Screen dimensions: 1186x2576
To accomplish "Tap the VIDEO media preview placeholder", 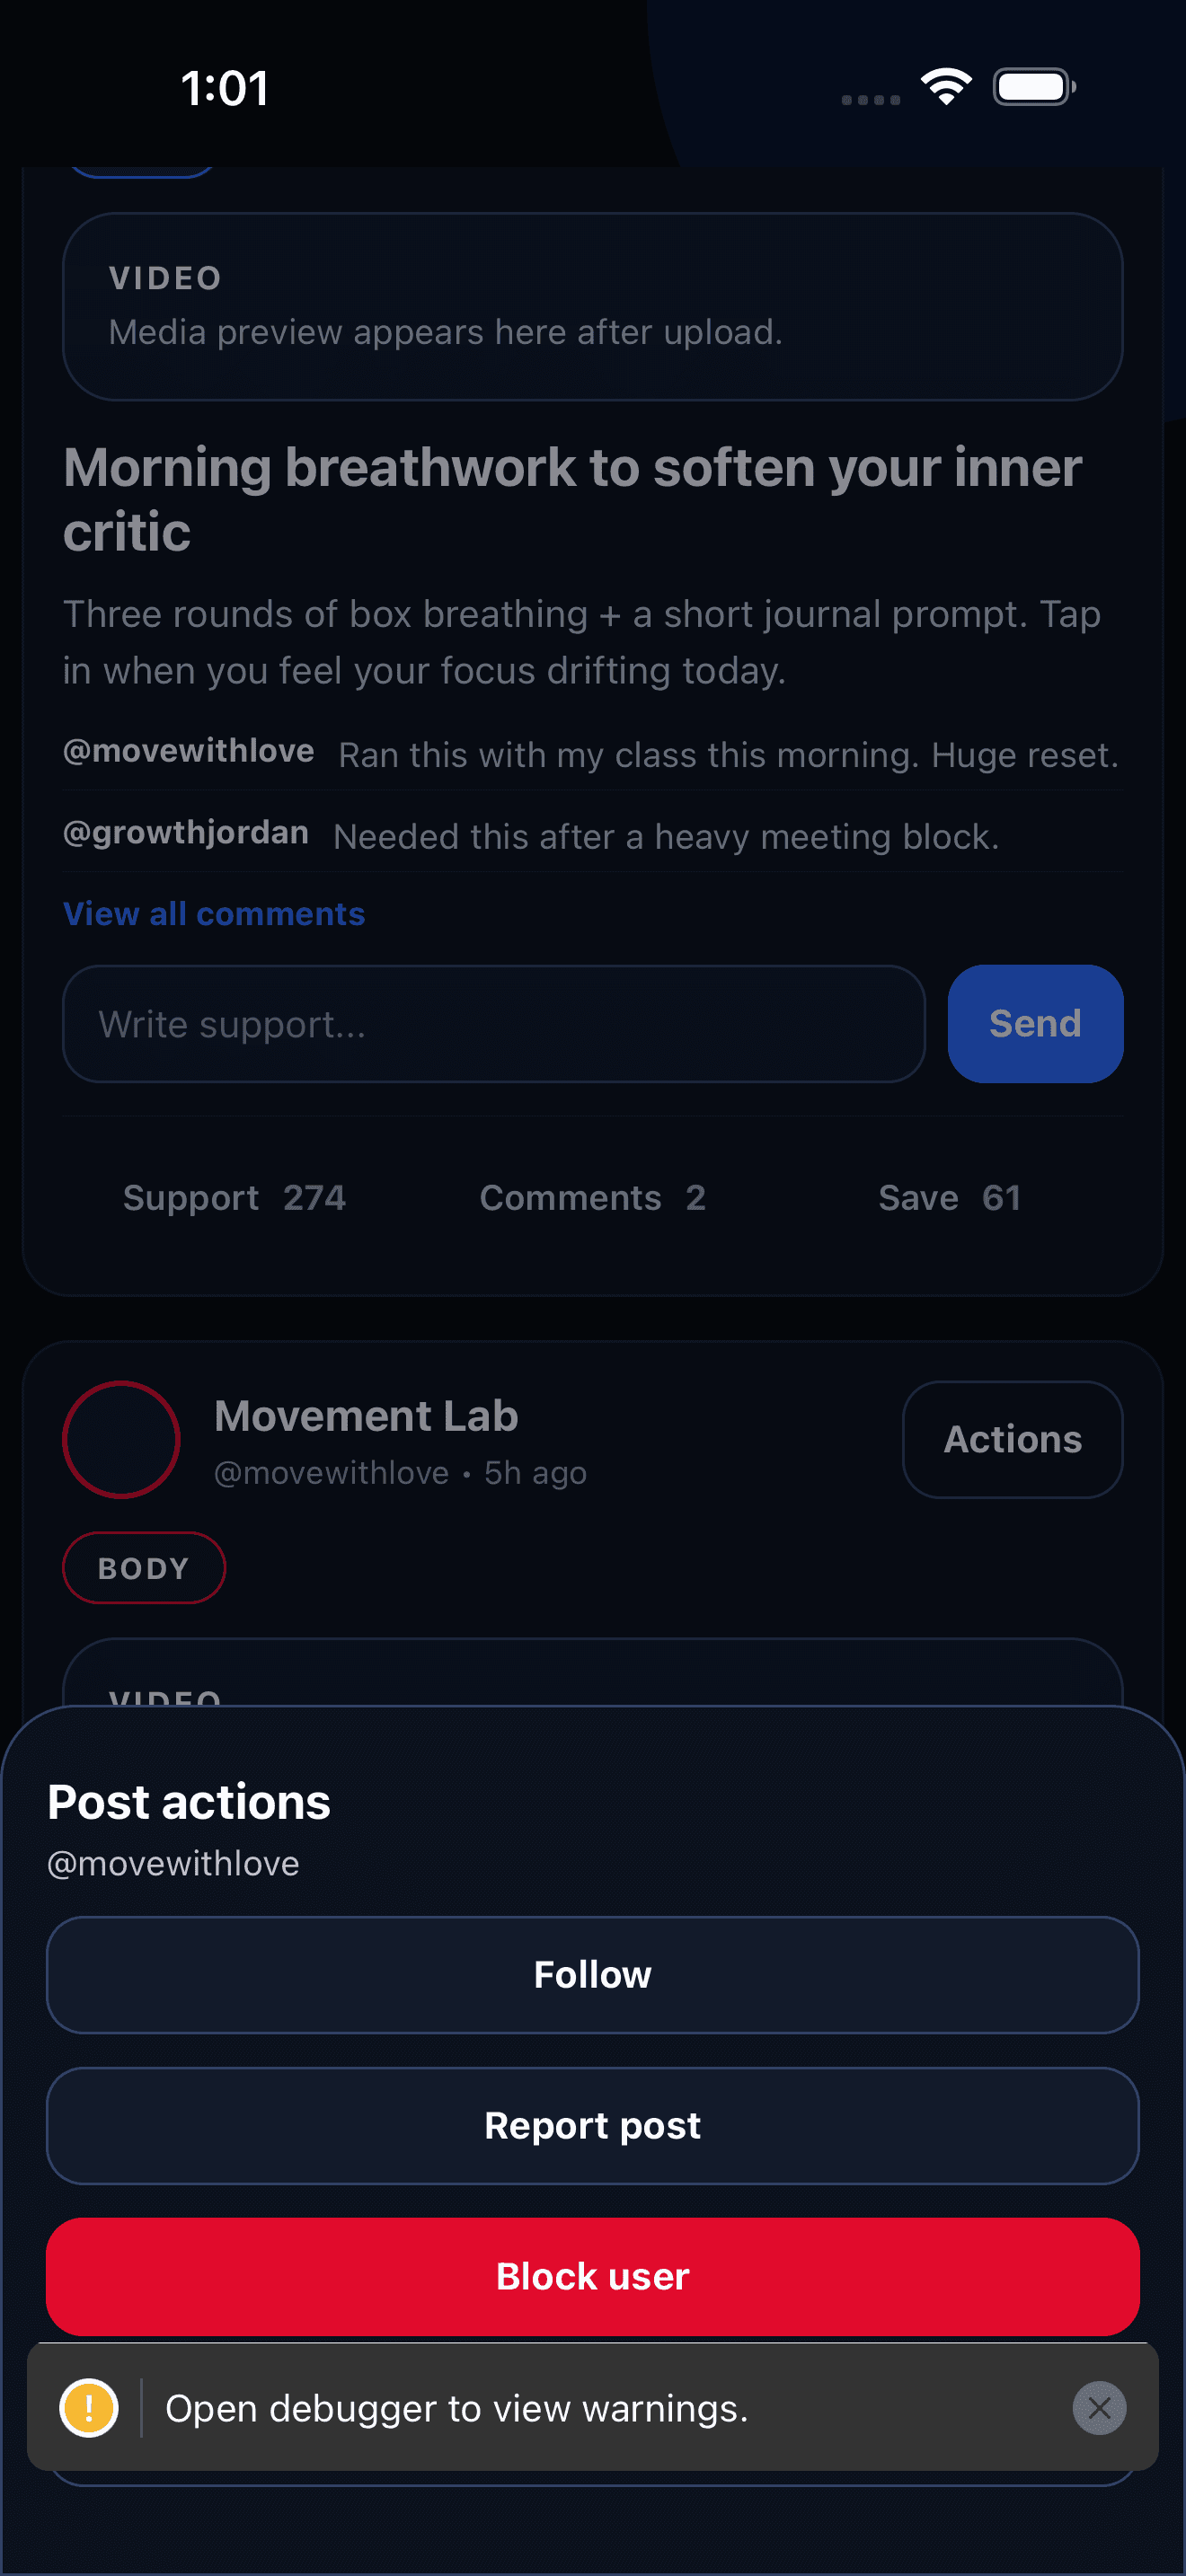I will click(x=592, y=305).
